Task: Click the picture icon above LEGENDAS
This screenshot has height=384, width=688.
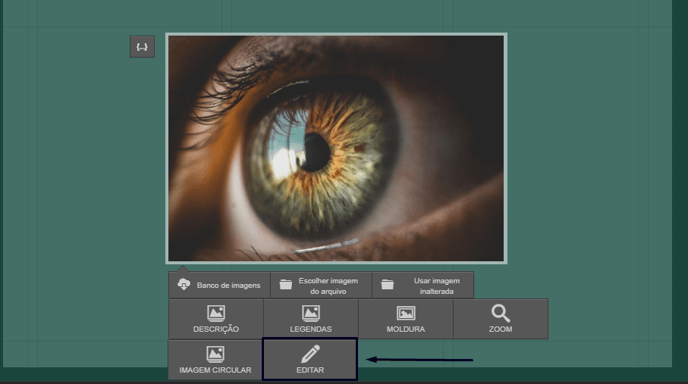Action: [x=311, y=313]
